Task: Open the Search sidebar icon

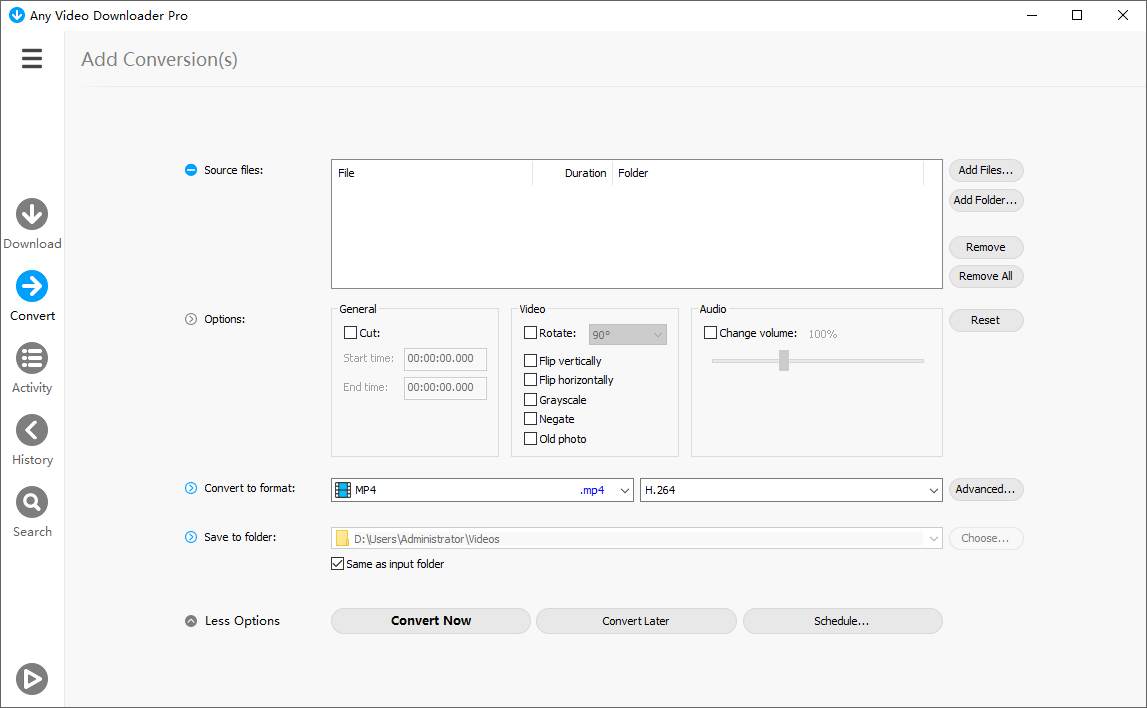Action: click(x=32, y=502)
